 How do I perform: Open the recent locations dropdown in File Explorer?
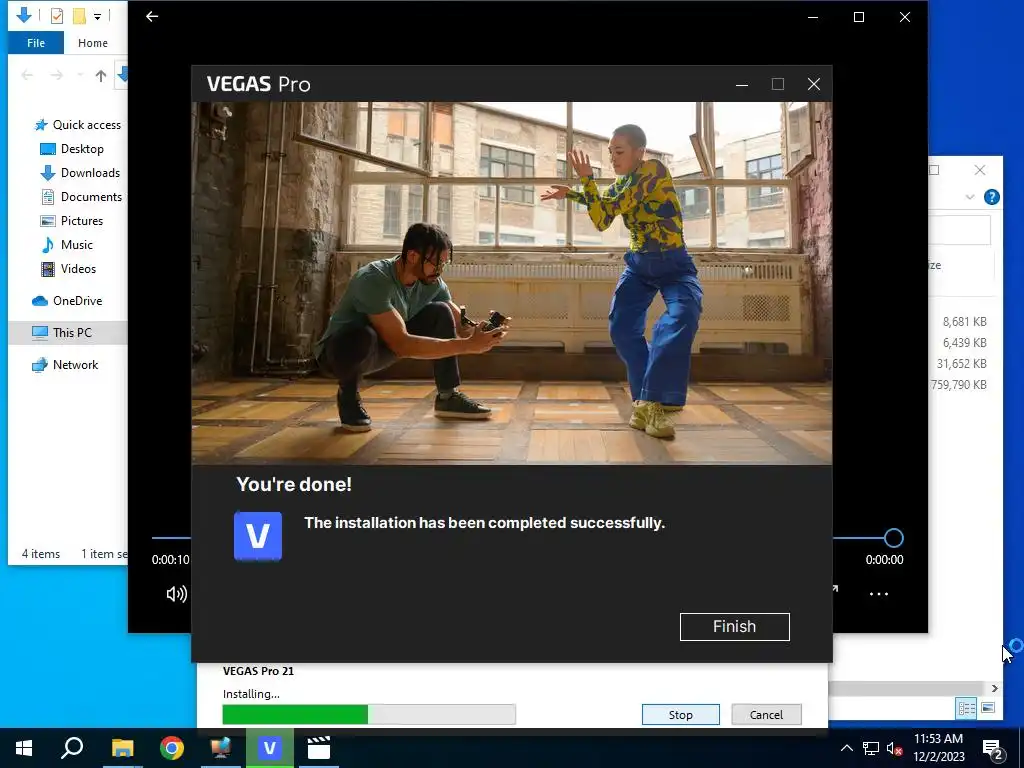coord(80,76)
